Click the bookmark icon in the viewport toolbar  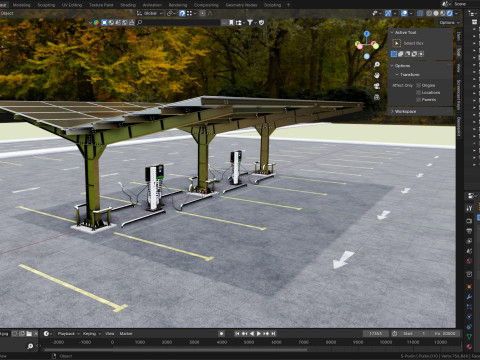[231, 22]
